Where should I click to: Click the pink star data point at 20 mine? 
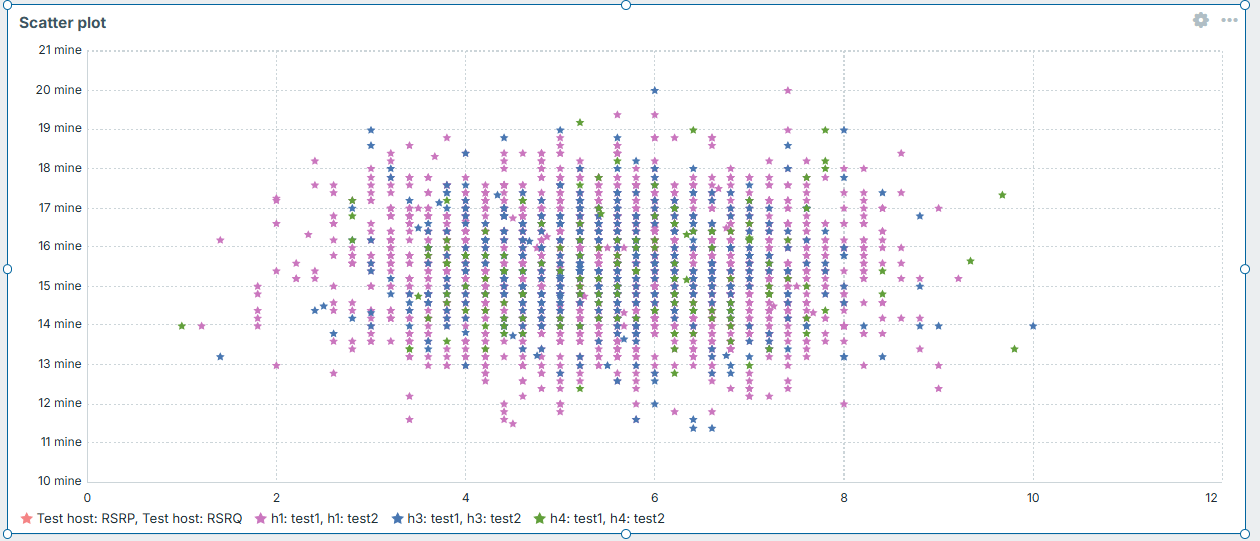pos(788,90)
